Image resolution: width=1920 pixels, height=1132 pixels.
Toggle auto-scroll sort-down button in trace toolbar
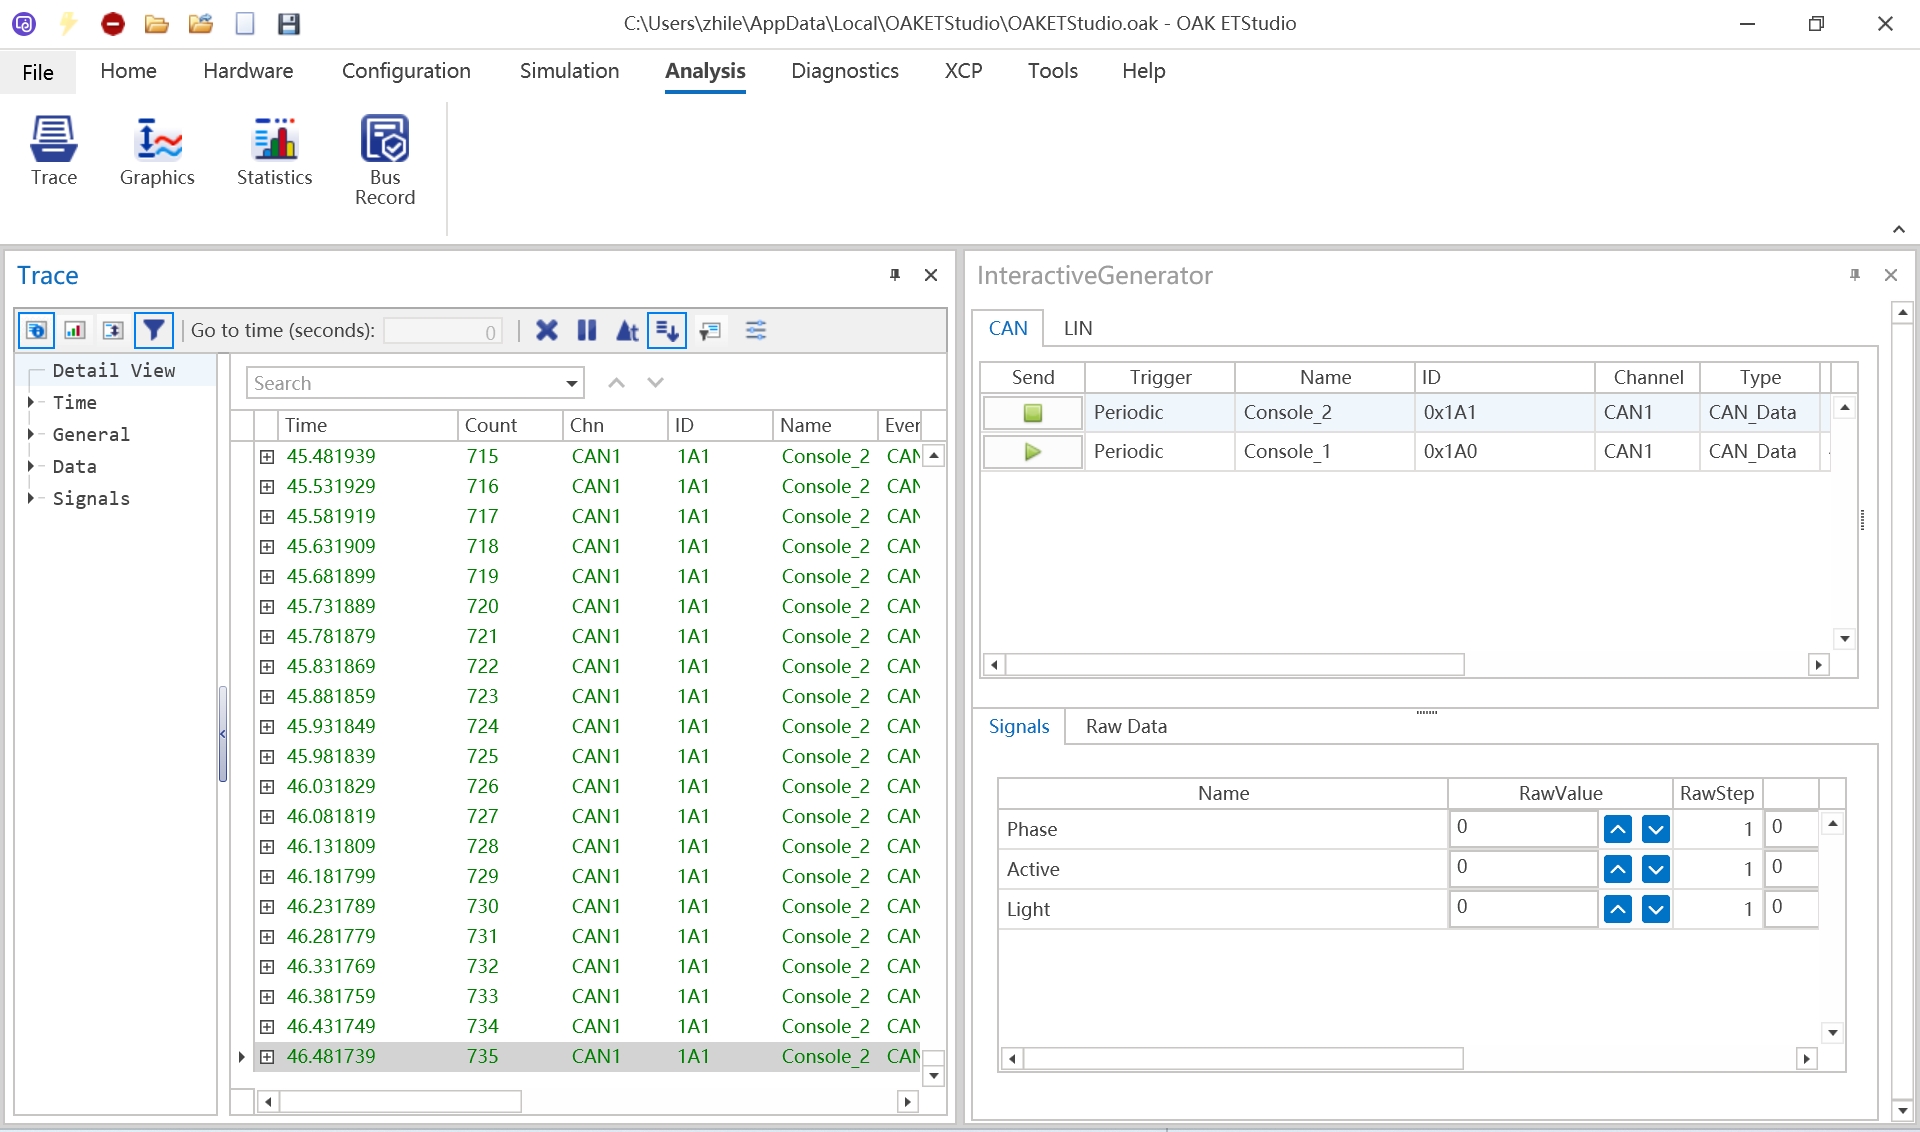click(667, 330)
